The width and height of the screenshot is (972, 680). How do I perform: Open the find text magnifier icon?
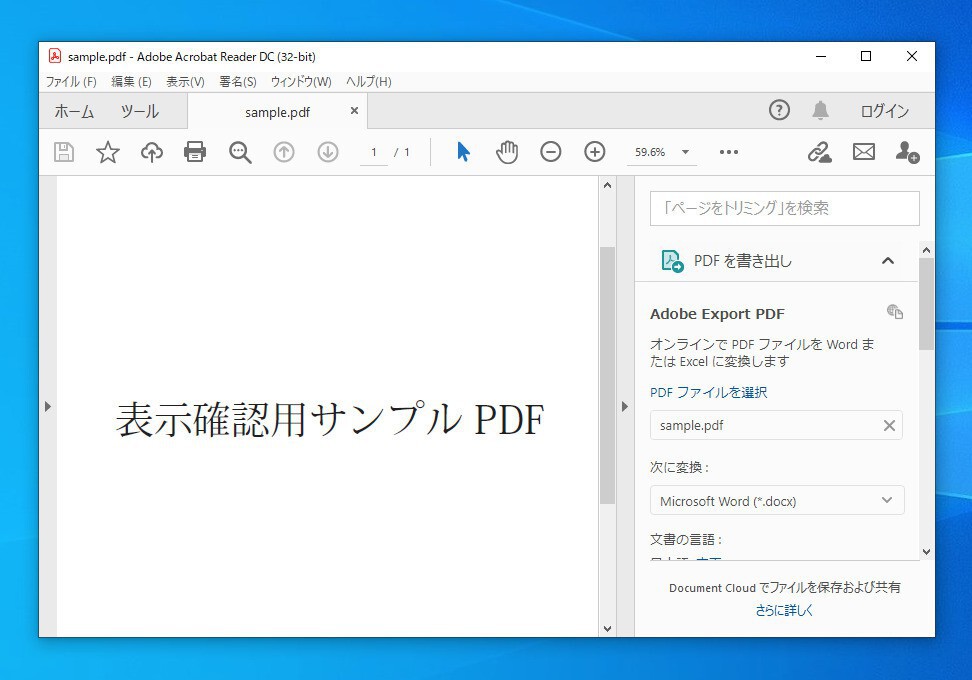tap(240, 152)
